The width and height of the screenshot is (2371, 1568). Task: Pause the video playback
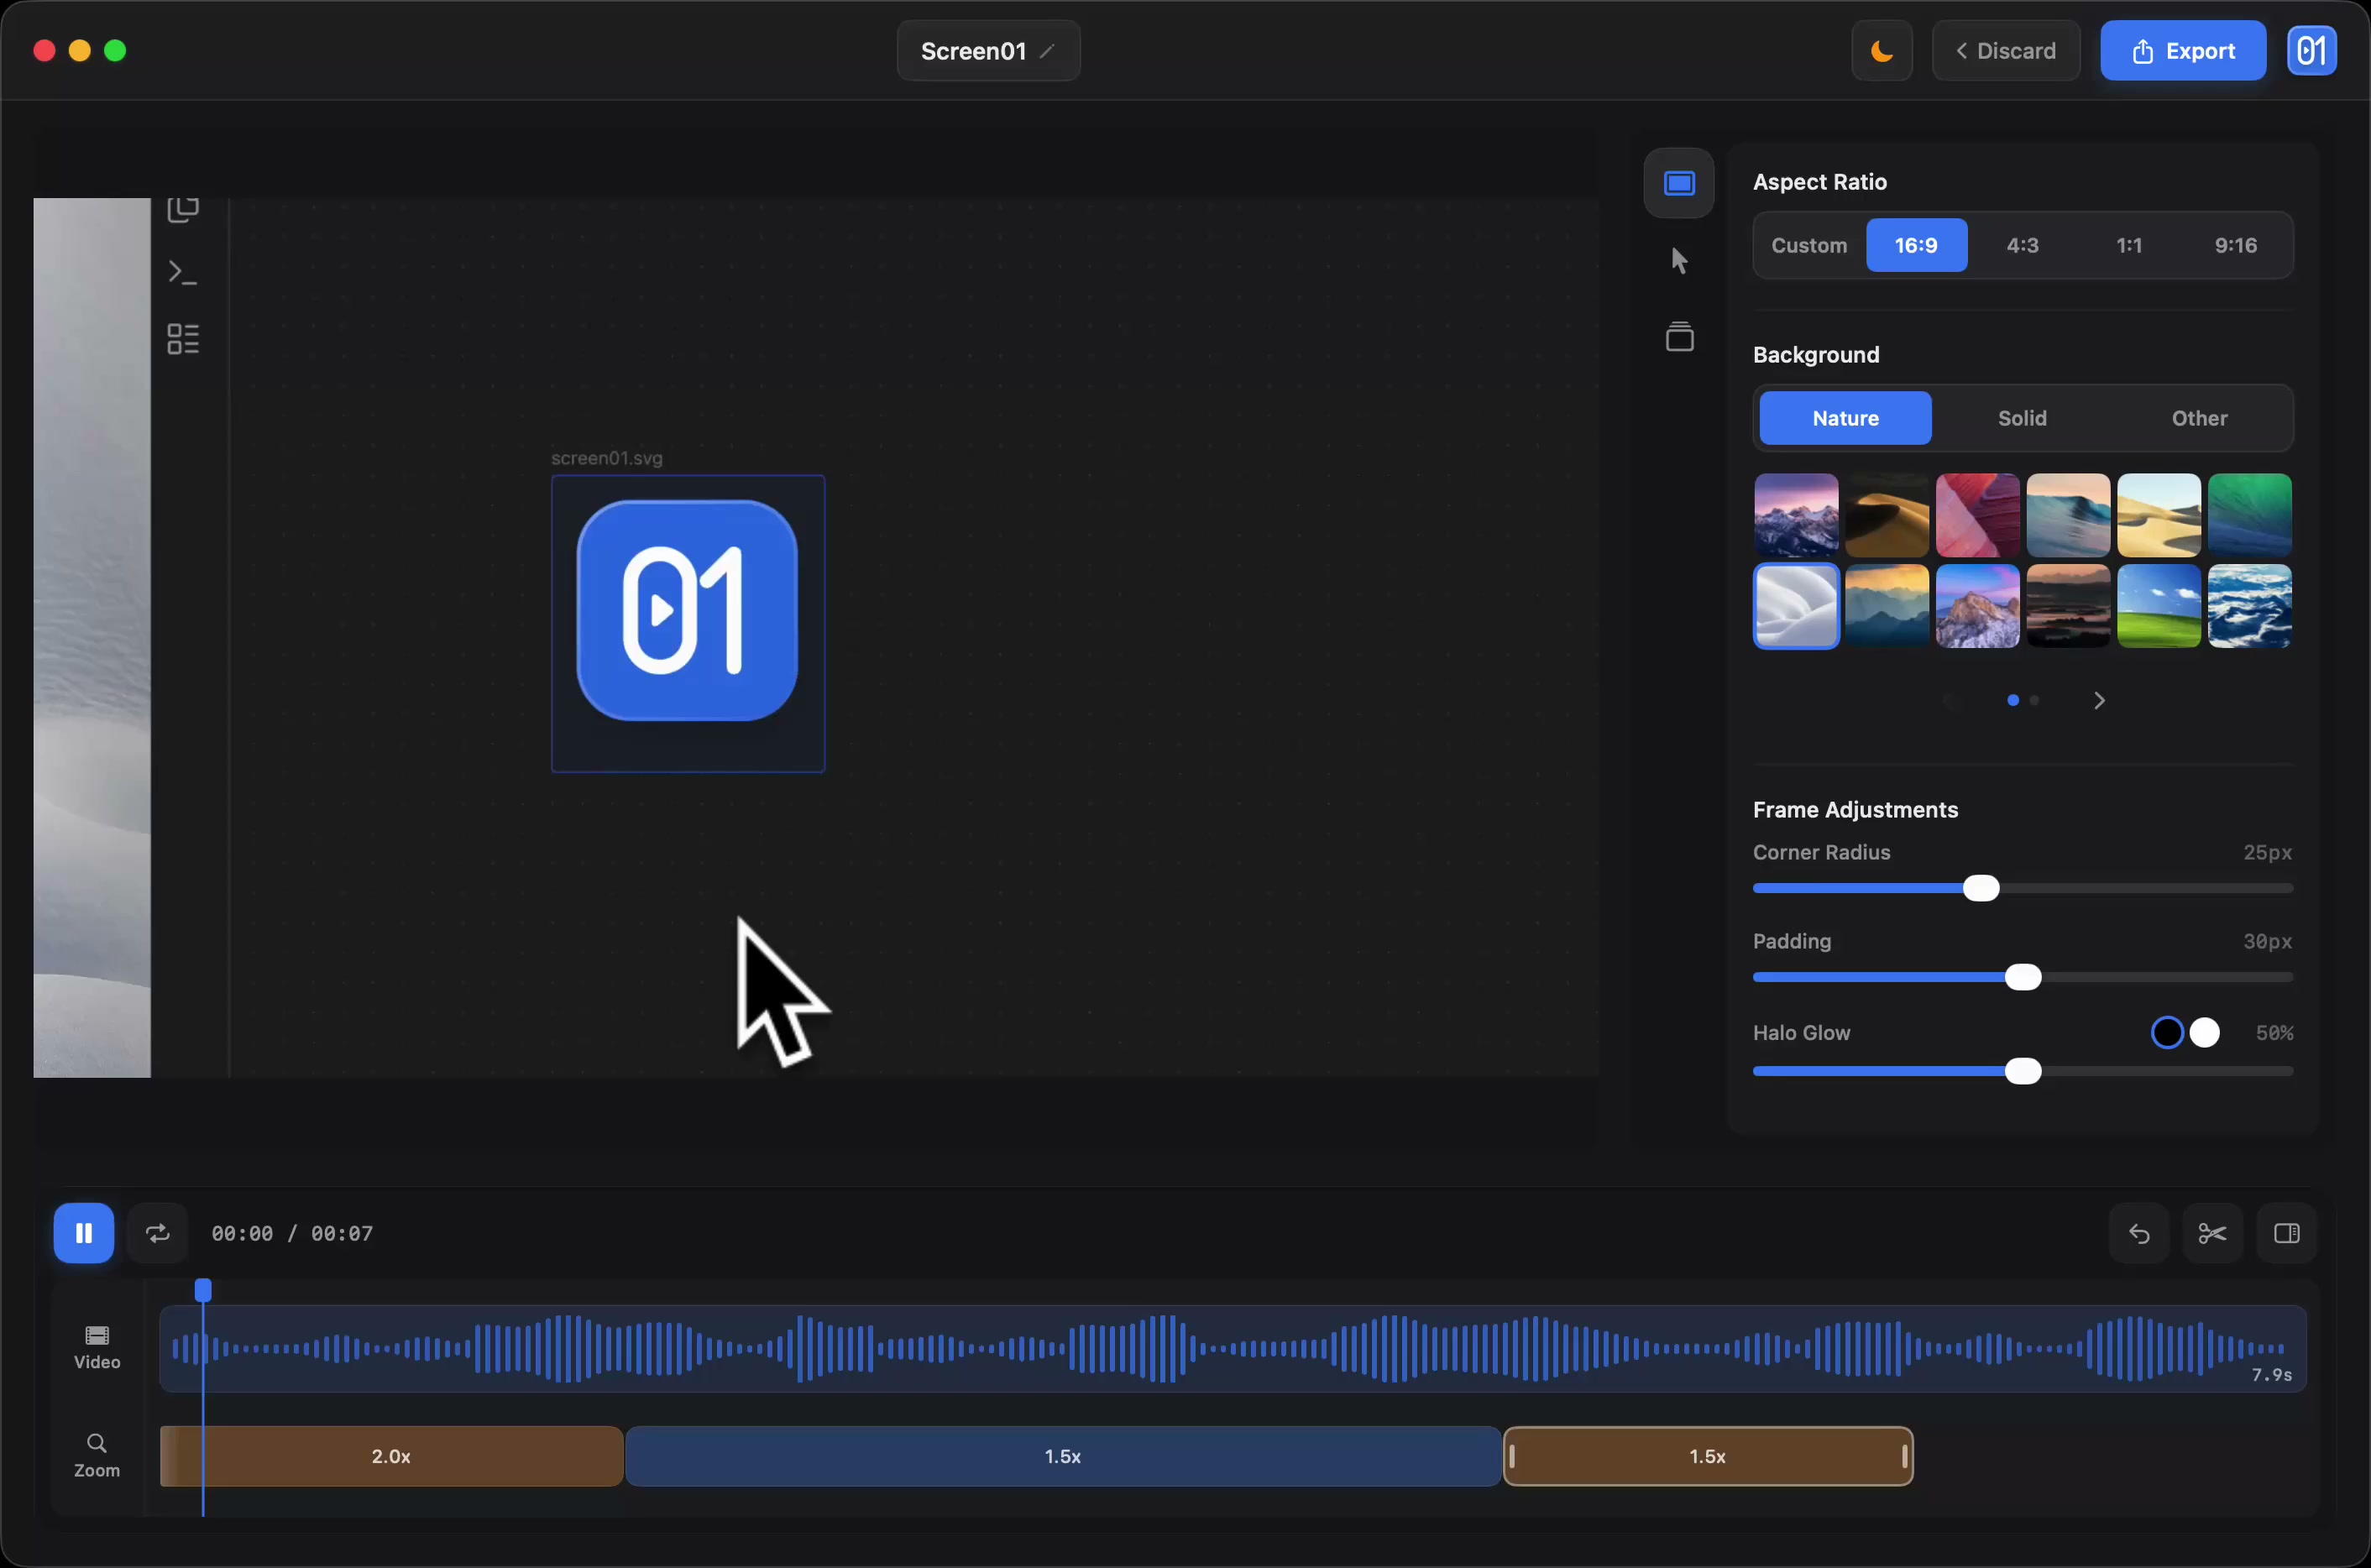tap(83, 1233)
